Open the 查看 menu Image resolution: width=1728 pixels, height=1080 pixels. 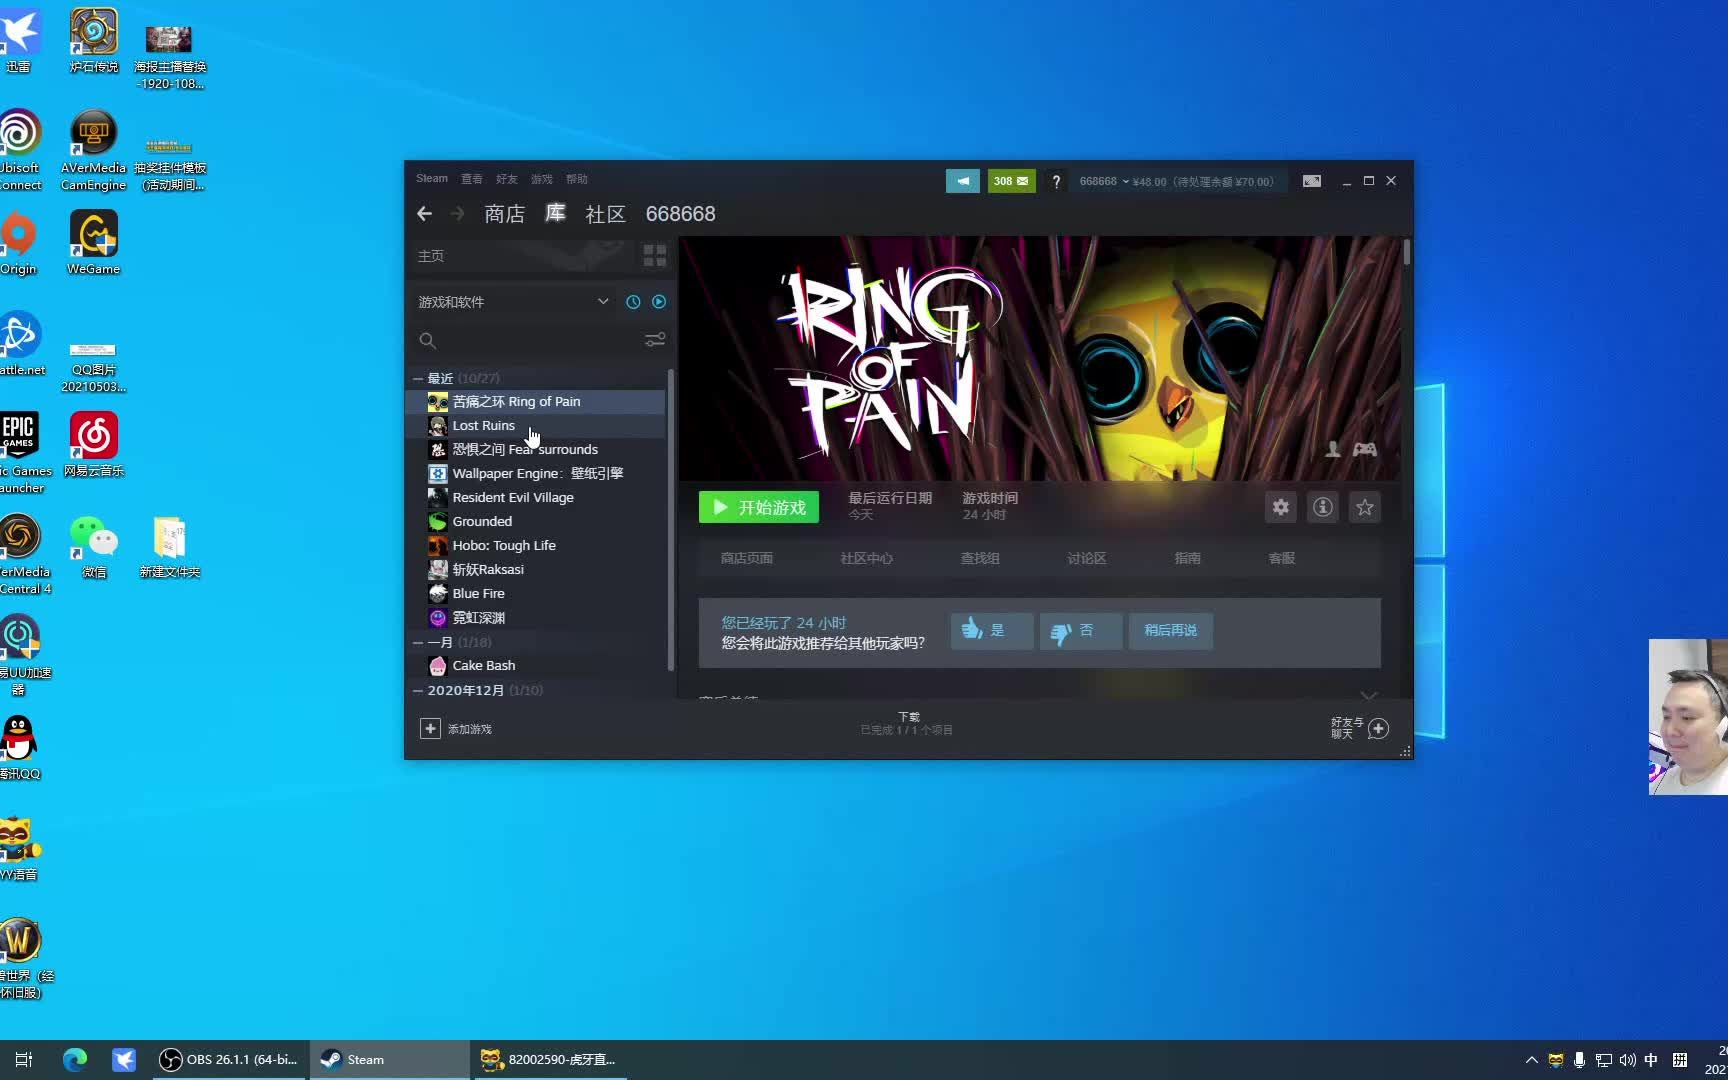pyautogui.click(x=472, y=179)
